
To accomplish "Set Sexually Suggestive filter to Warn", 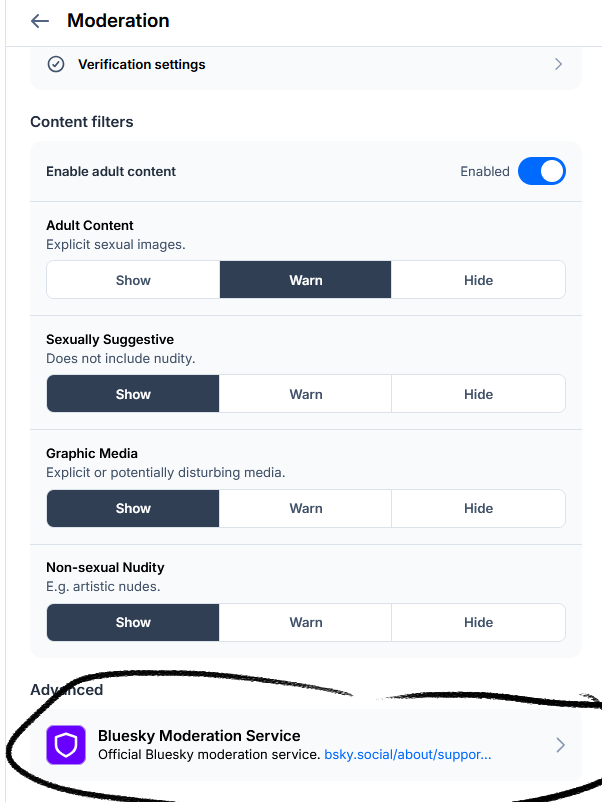I will (306, 394).
